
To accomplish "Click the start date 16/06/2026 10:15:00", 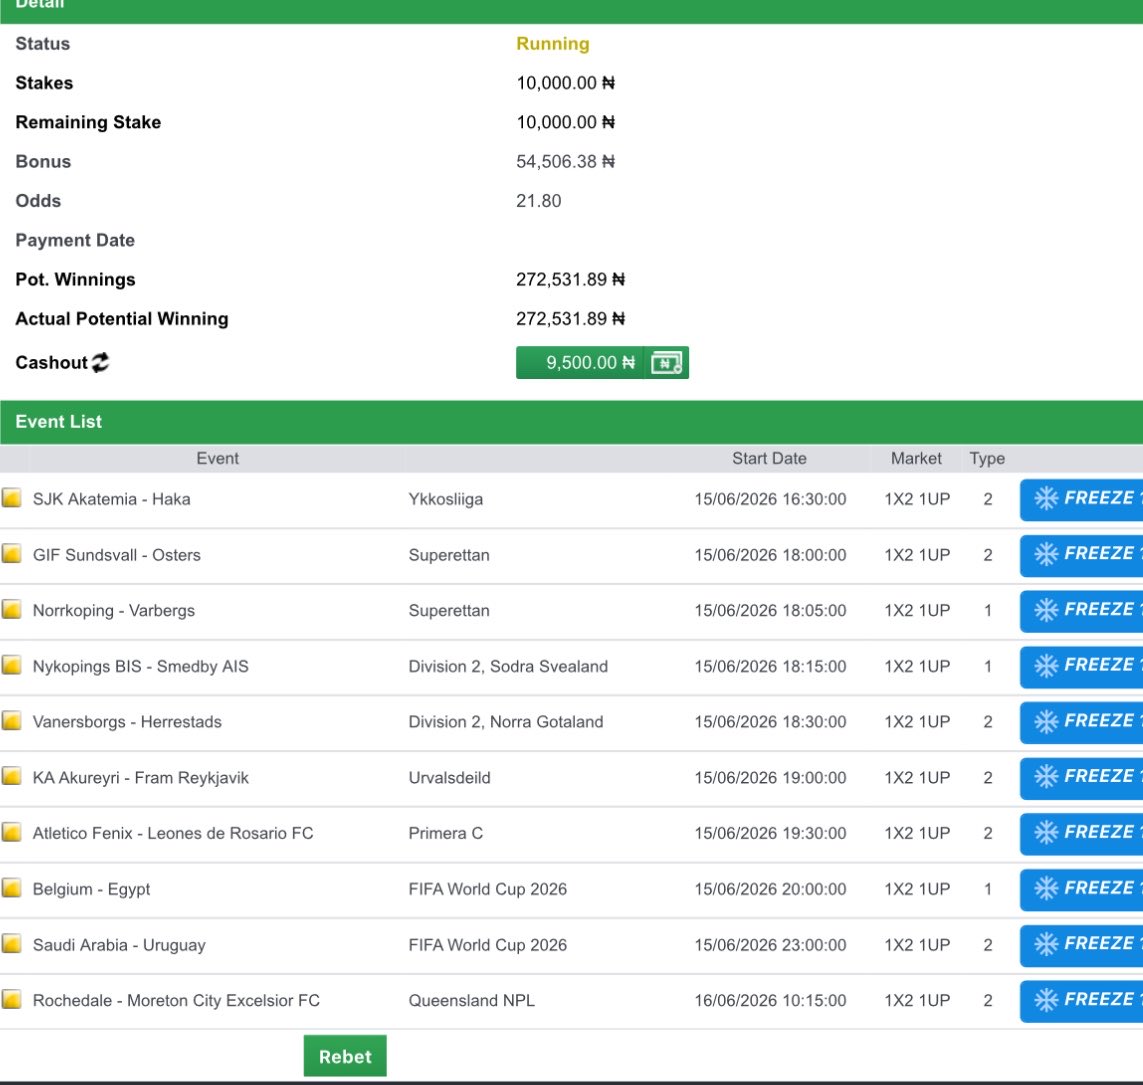I will pos(770,1000).
